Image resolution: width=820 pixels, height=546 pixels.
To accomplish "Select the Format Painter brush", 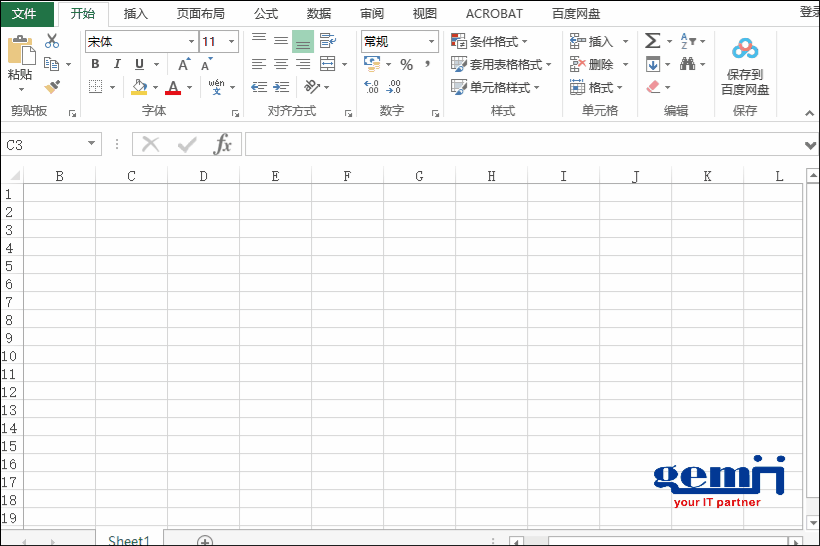I will [52, 87].
